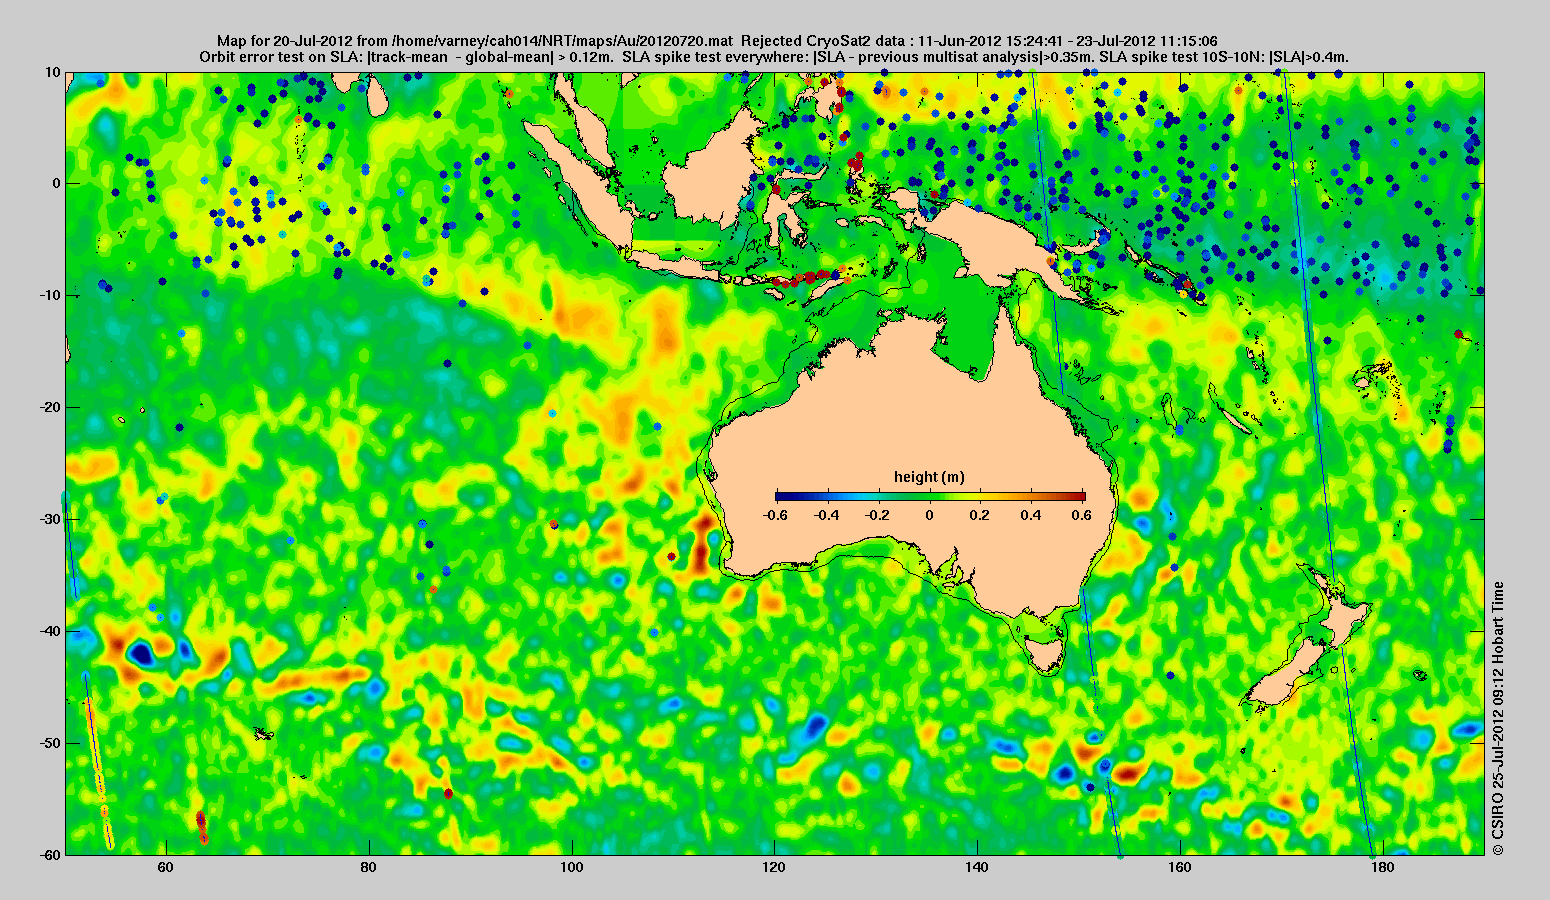This screenshot has height=900, width=1550.
Task: Click the y-axis tick label '-20'
Action: pyautogui.click(x=49, y=407)
